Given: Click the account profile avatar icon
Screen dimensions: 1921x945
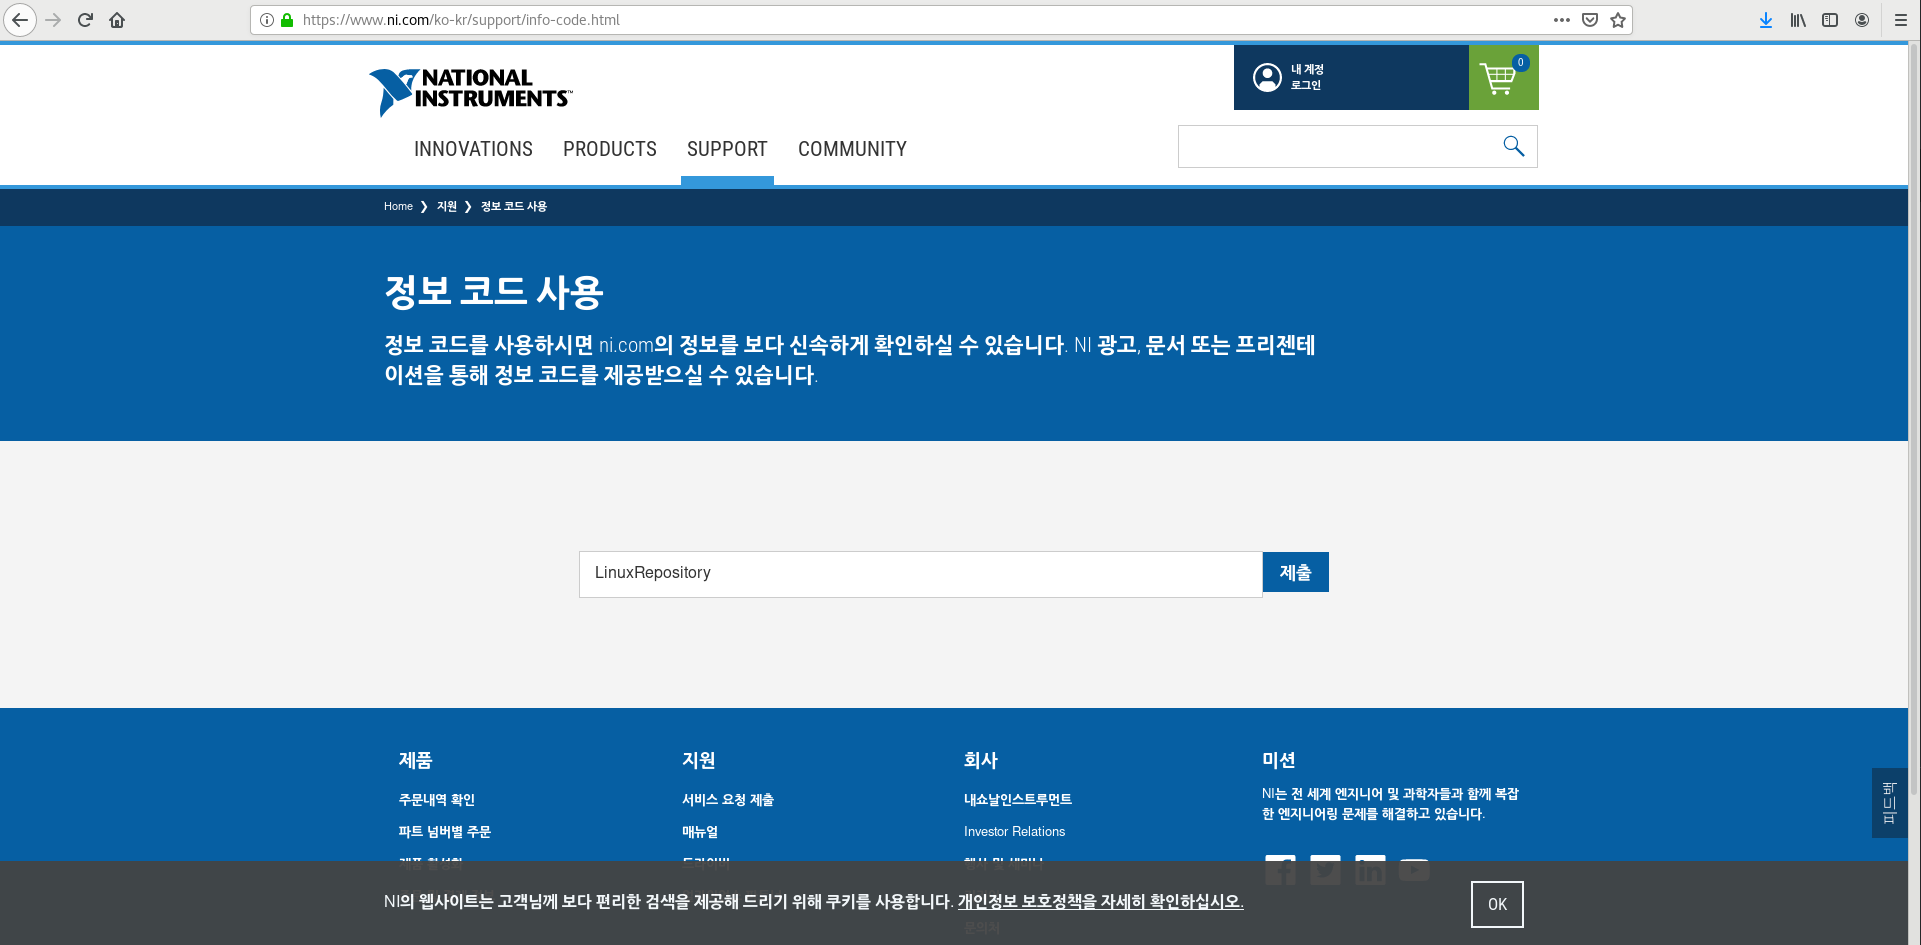Looking at the screenshot, I should 1267,77.
